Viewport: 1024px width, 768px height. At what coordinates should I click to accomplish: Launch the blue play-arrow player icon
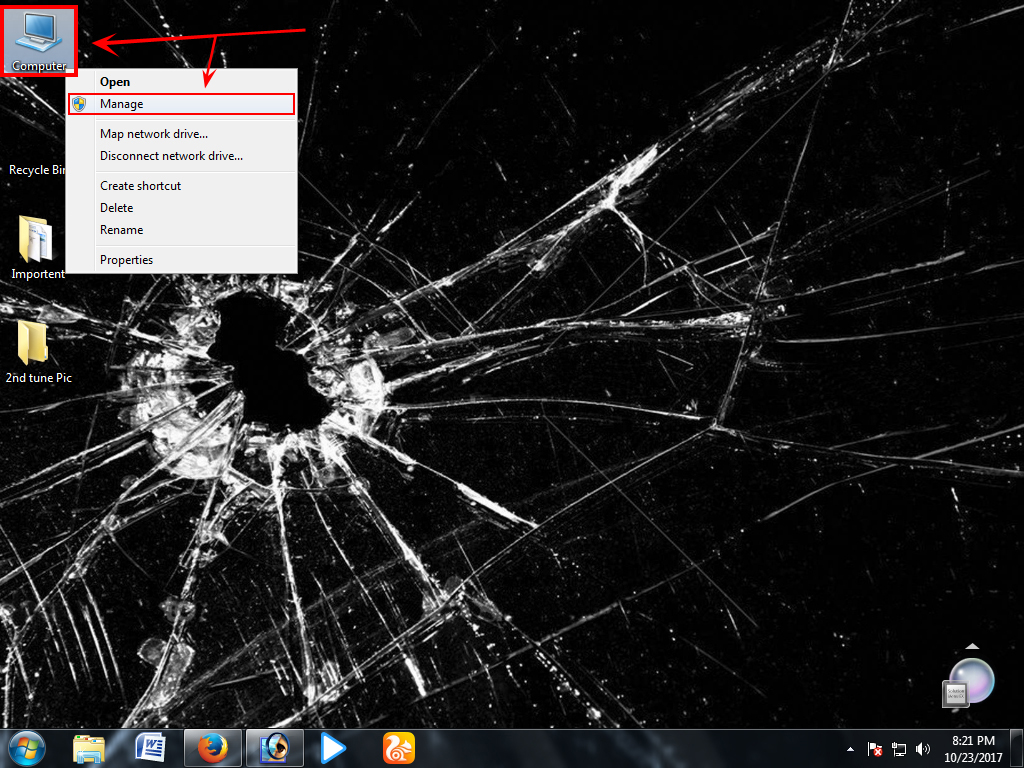coord(333,748)
